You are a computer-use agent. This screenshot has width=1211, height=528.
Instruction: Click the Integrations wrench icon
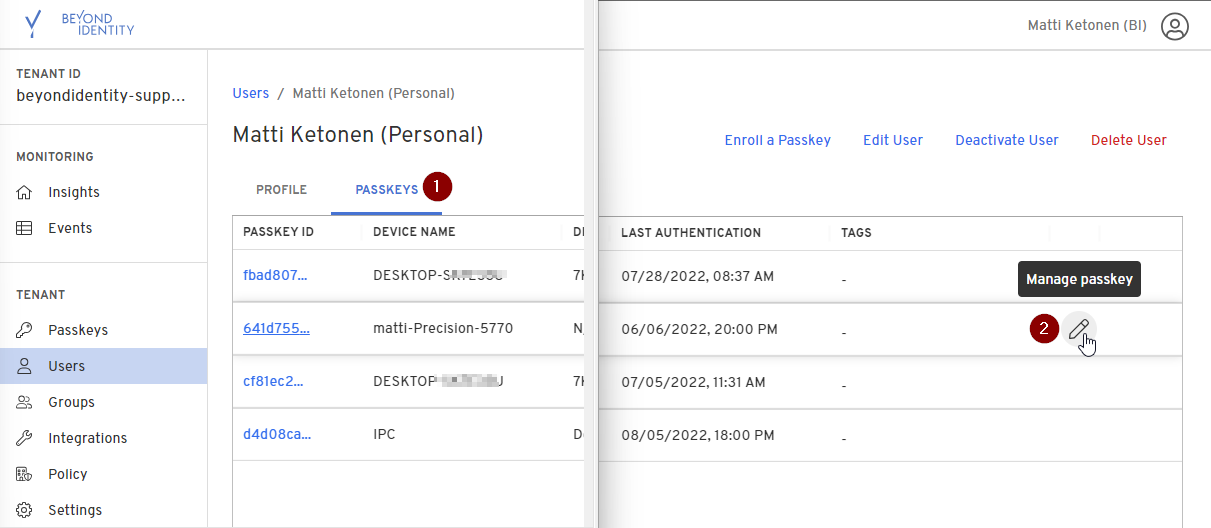tap(25, 438)
